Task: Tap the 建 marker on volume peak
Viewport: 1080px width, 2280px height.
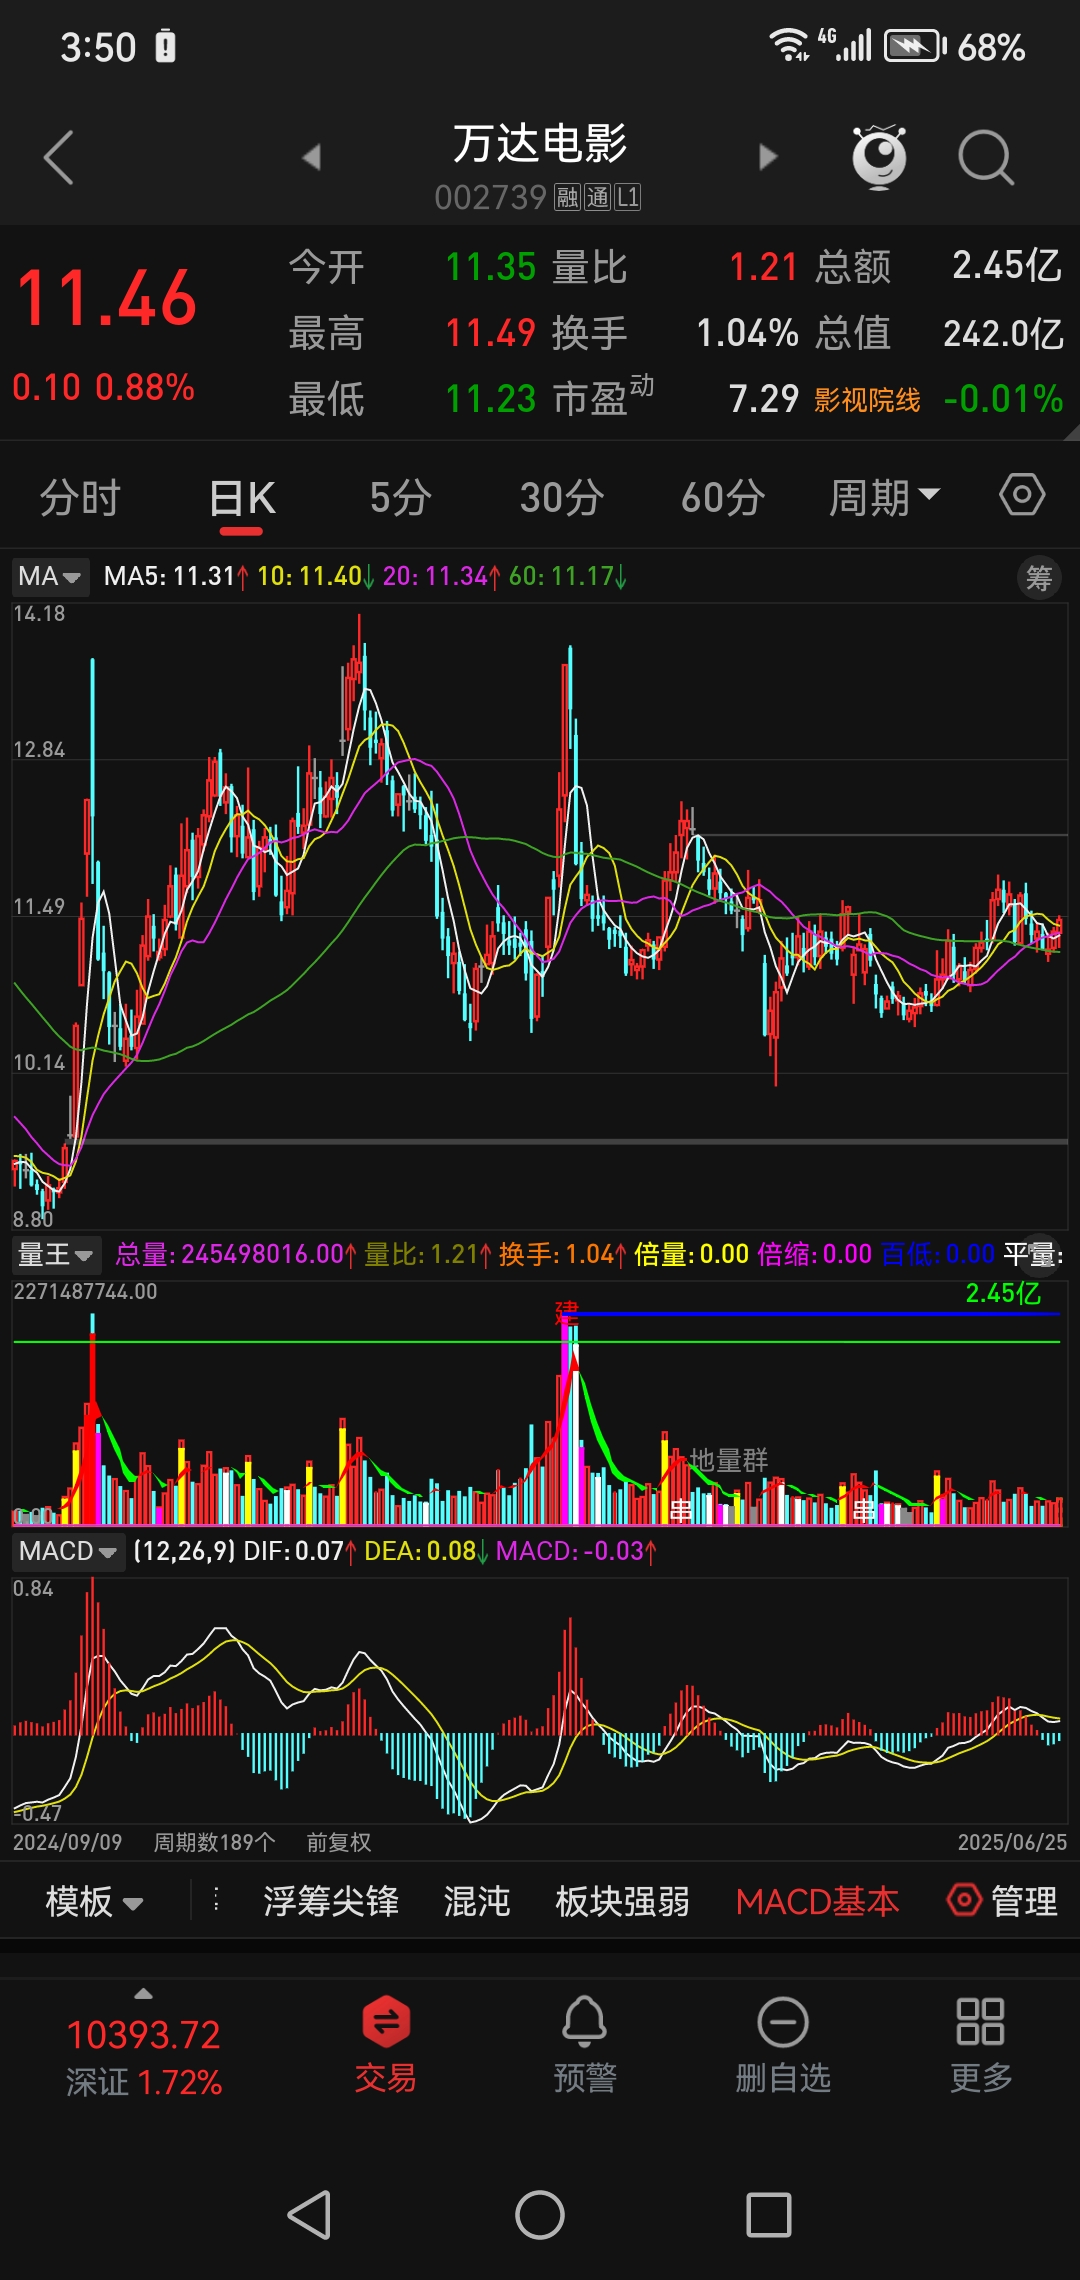Action: [567, 1311]
